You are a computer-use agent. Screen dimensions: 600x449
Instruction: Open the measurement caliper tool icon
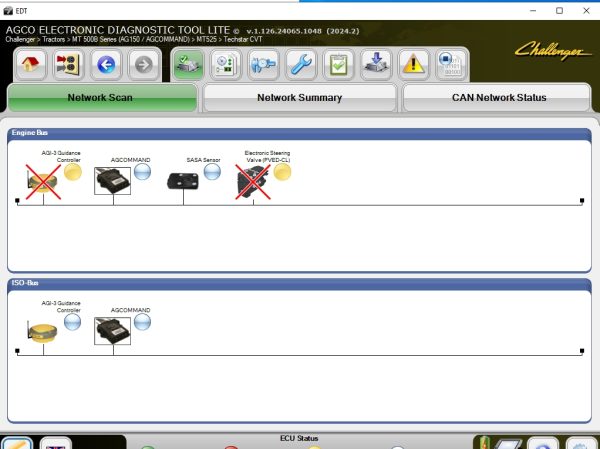click(x=263, y=65)
